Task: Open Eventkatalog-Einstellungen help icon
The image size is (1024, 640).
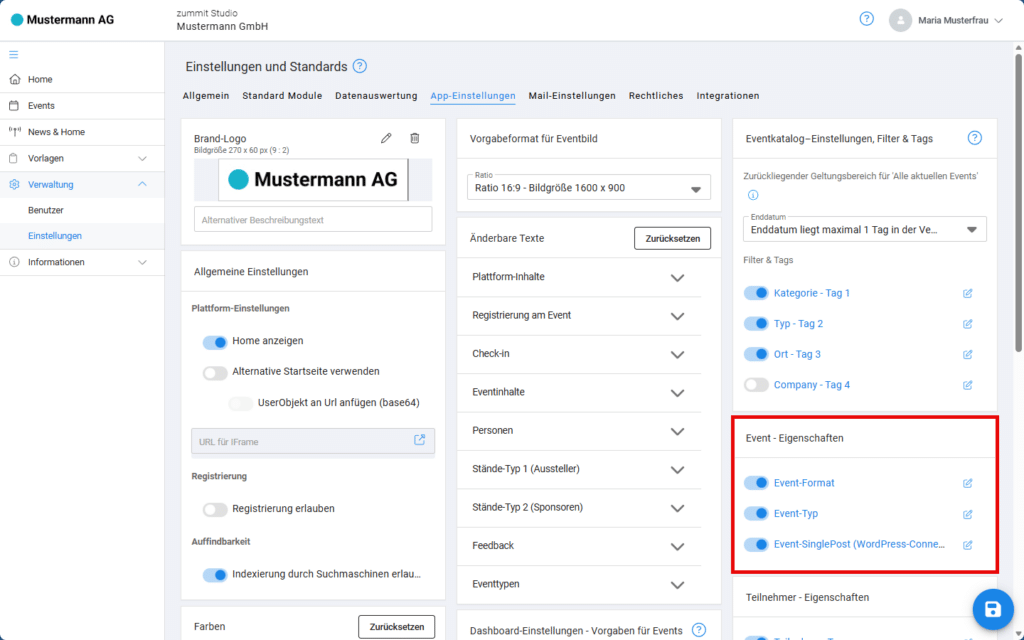Action: click(974, 138)
